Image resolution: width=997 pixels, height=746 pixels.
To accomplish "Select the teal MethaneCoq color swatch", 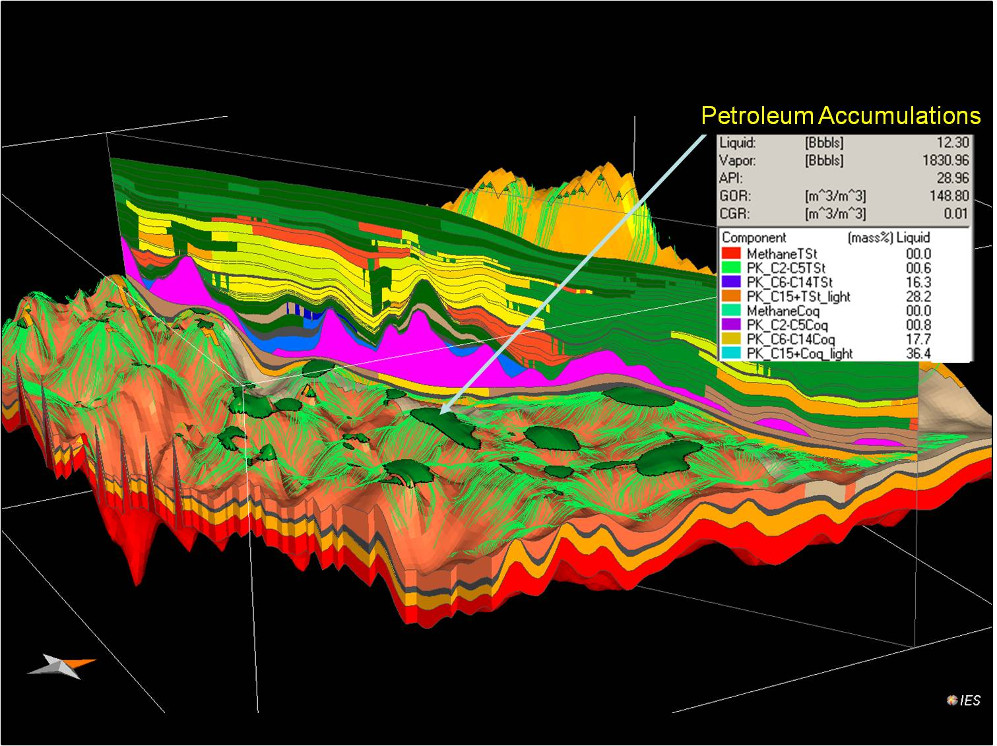I will (x=731, y=311).
